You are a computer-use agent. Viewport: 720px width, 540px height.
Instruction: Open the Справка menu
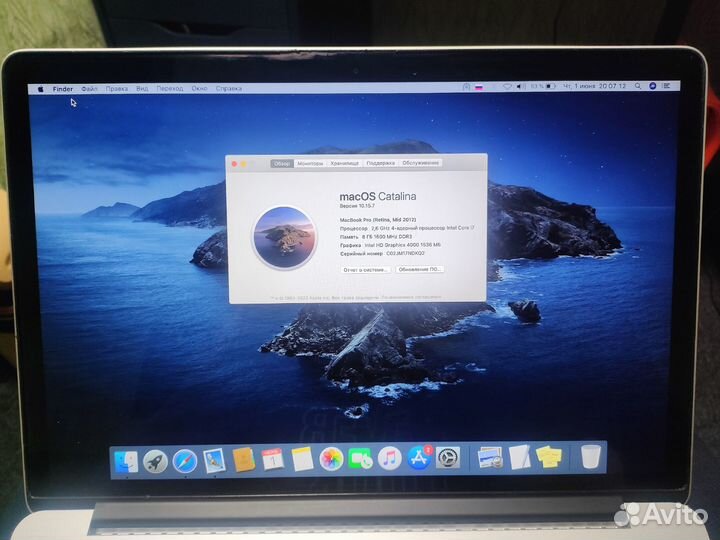click(x=229, y=88)
